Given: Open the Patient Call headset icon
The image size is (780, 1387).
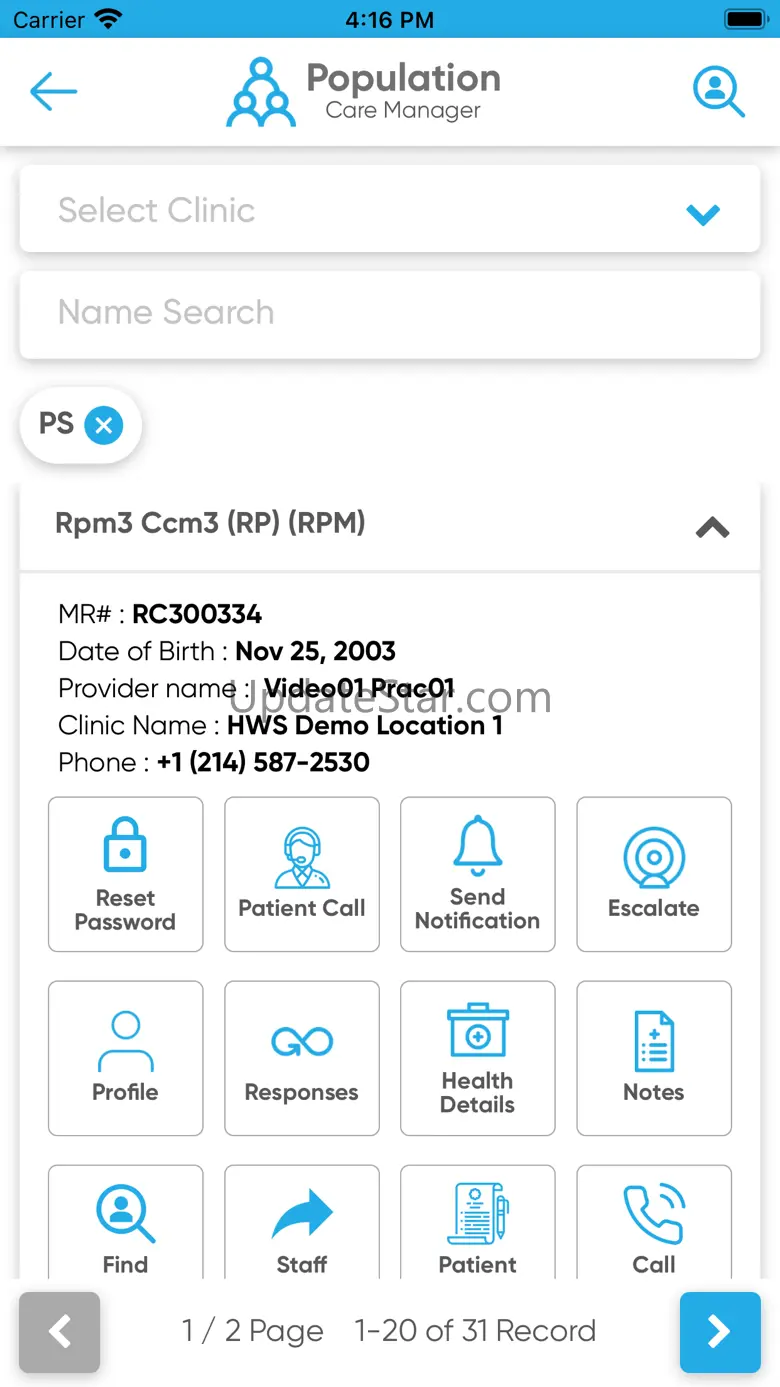Looking at the screenshot, I should [302, 858].
